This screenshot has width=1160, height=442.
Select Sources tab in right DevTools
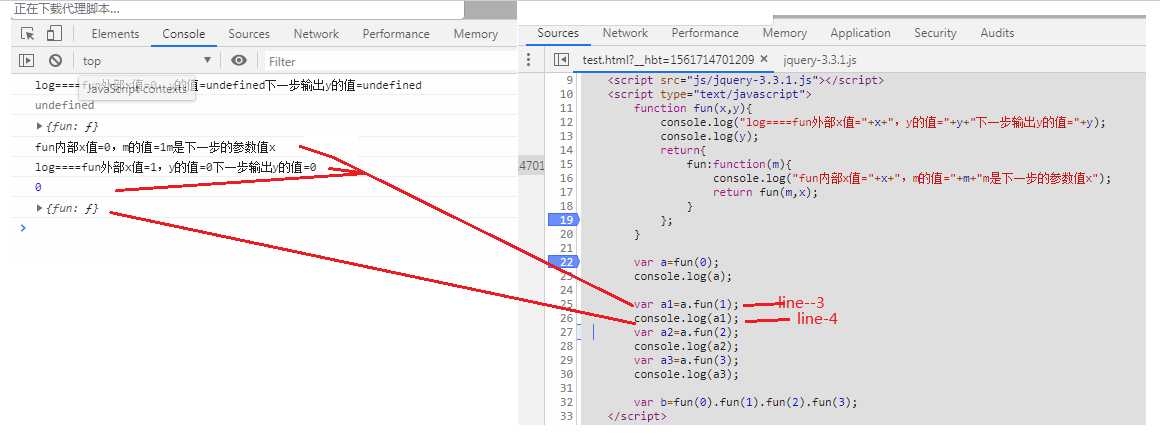[558, 33]
